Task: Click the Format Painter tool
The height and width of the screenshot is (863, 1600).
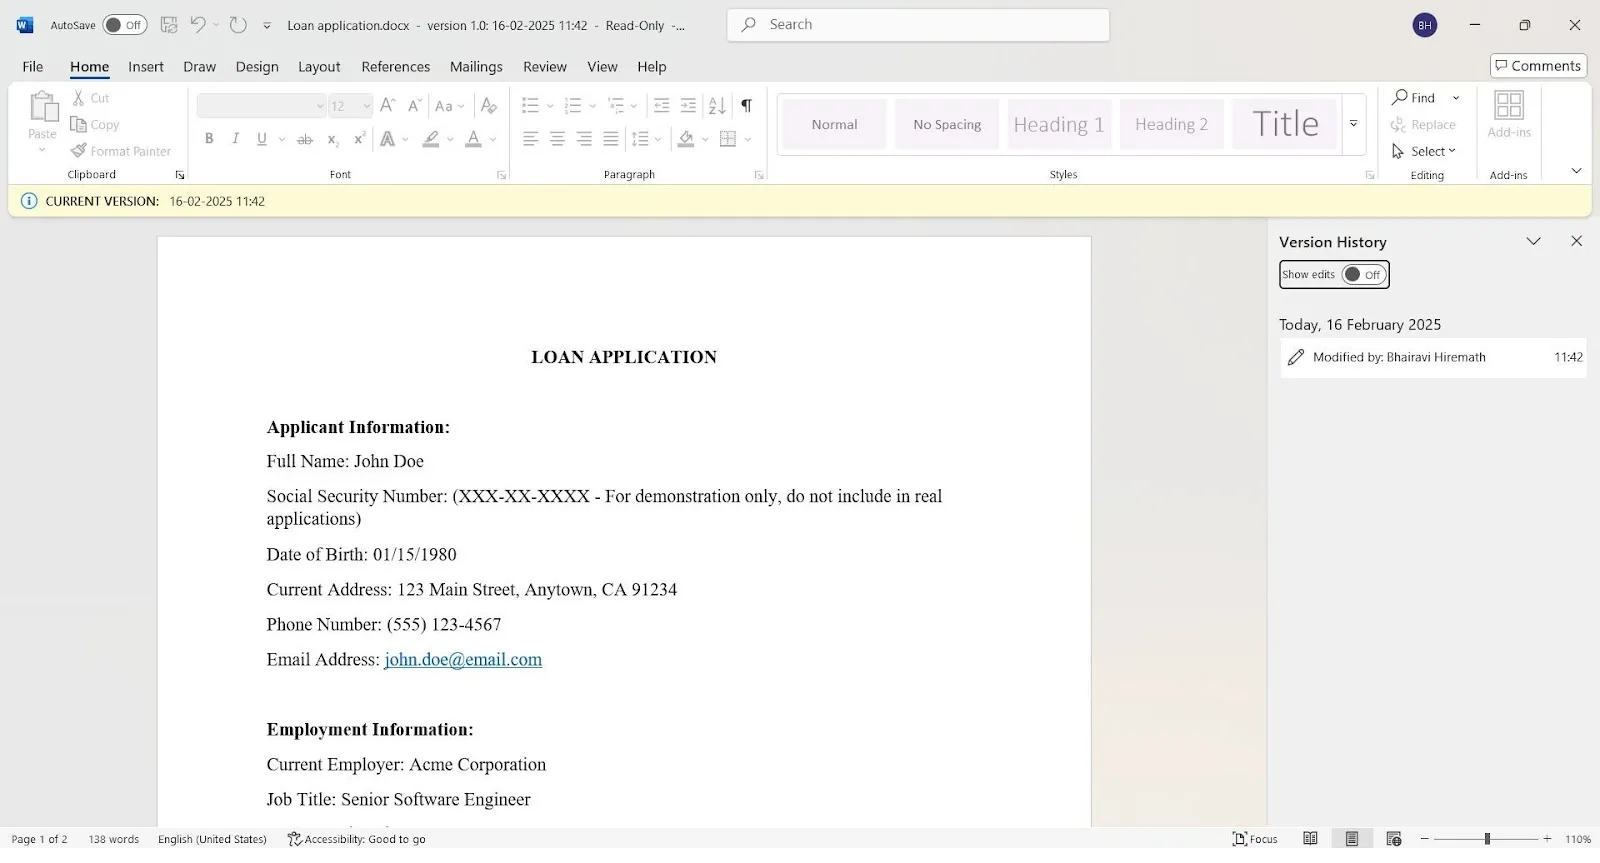Action: pos(121,151)
